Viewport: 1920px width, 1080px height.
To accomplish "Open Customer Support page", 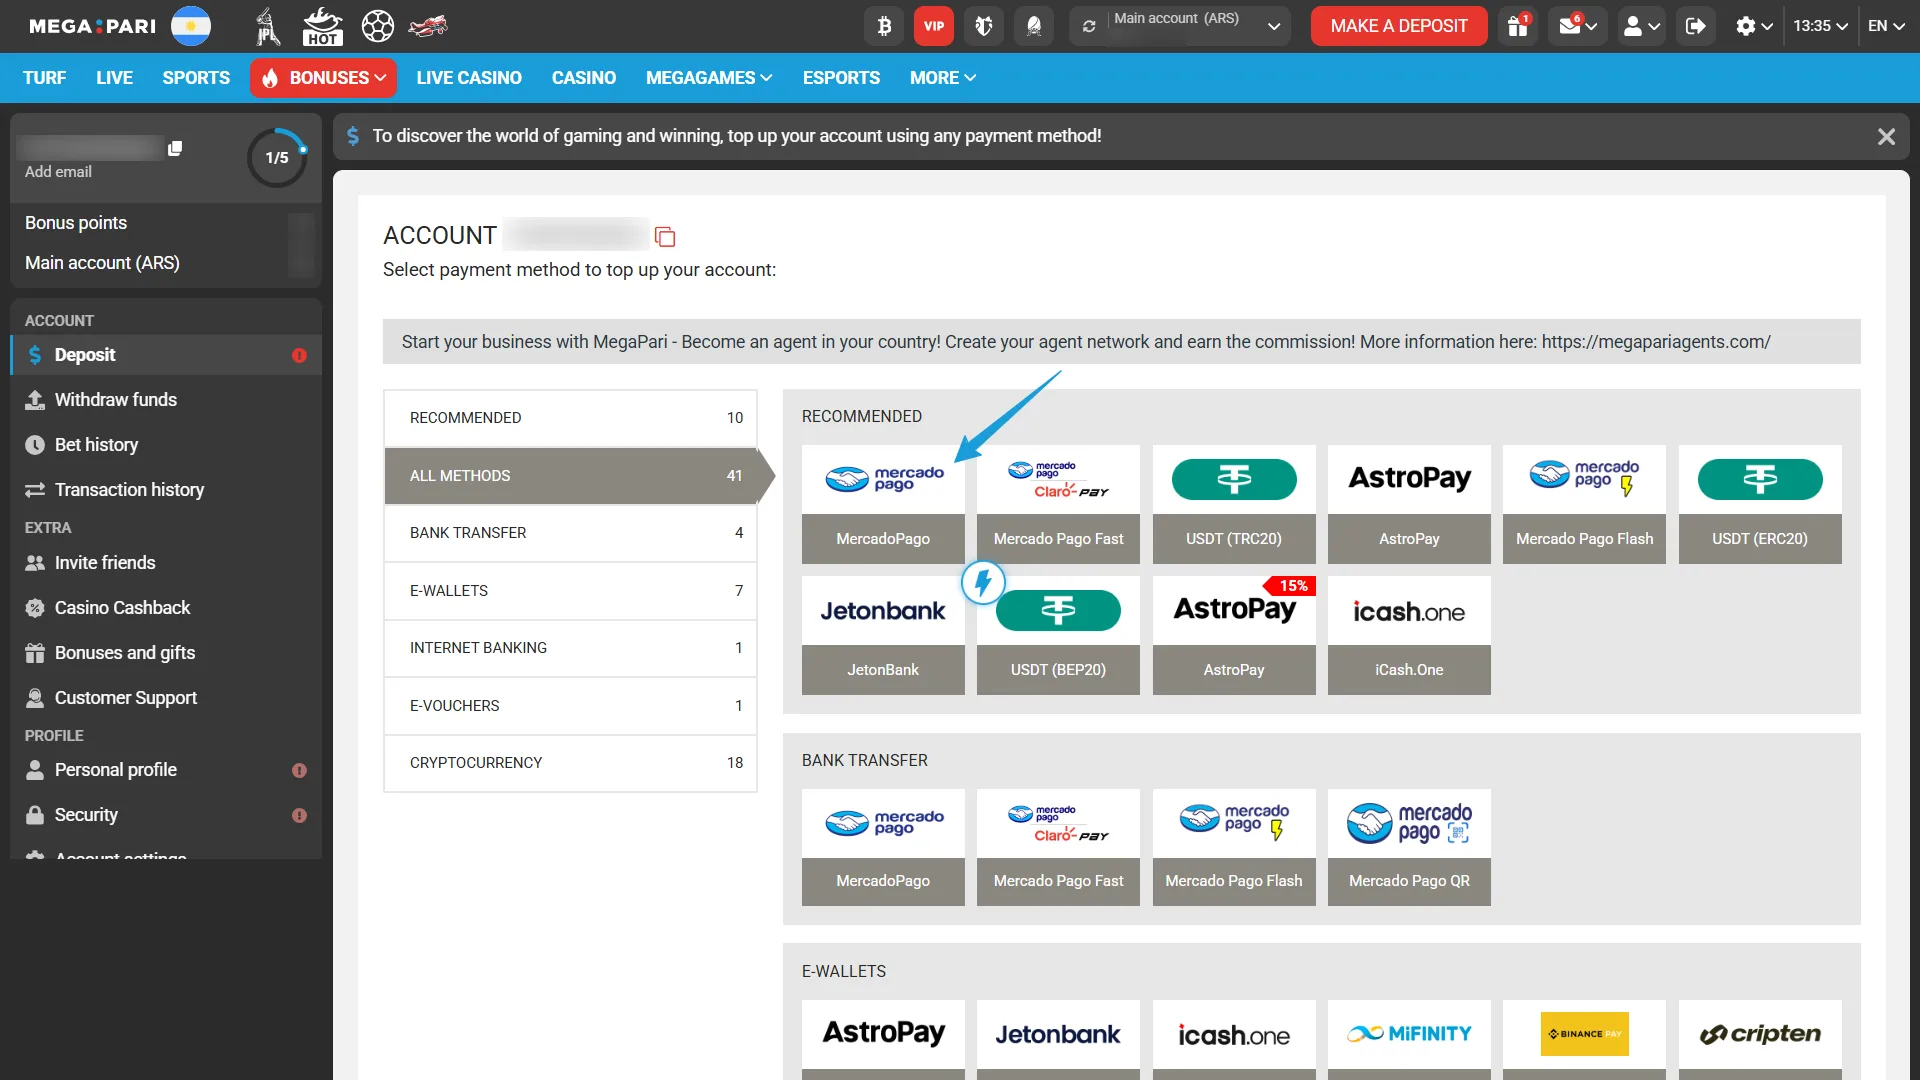I will (x=166, y=698).
